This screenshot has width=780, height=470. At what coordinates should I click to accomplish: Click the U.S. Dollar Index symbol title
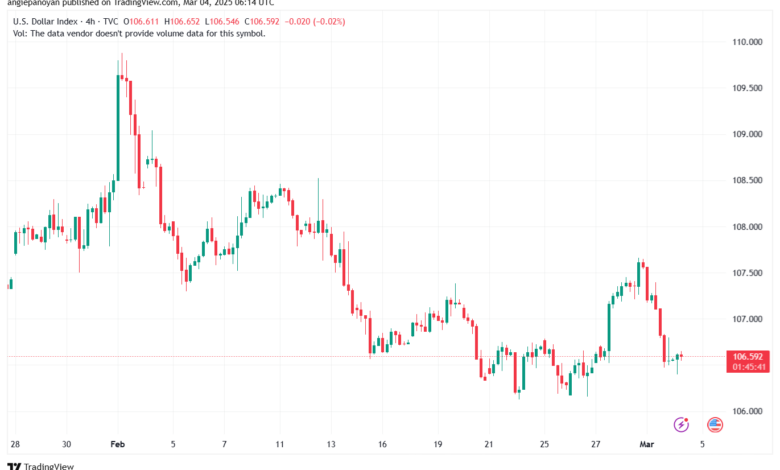tap(45, 21)
